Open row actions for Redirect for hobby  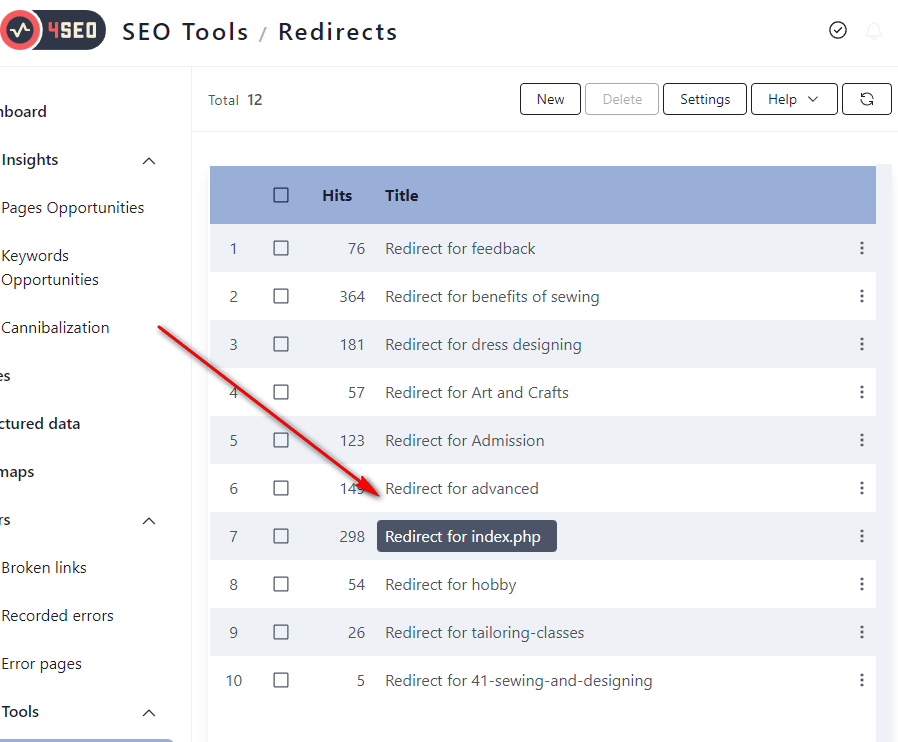click(x=861, y=584)
